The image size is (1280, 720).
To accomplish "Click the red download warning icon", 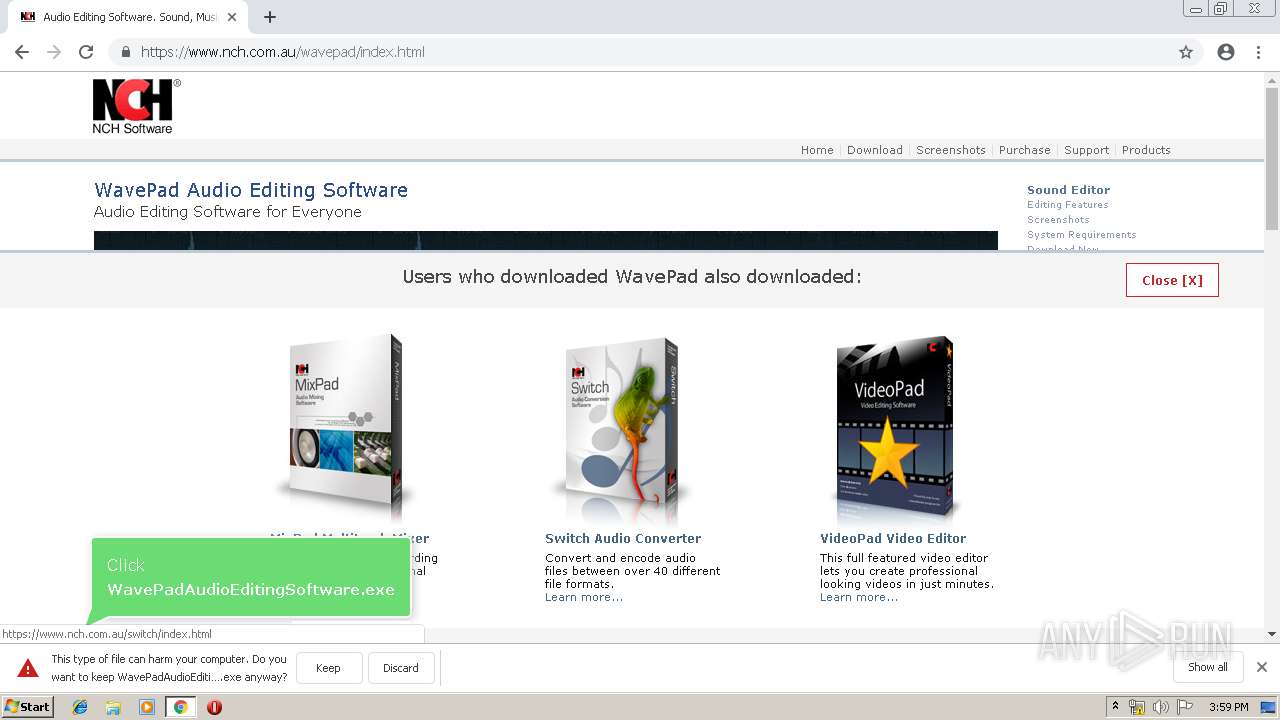I will point(28,668).
